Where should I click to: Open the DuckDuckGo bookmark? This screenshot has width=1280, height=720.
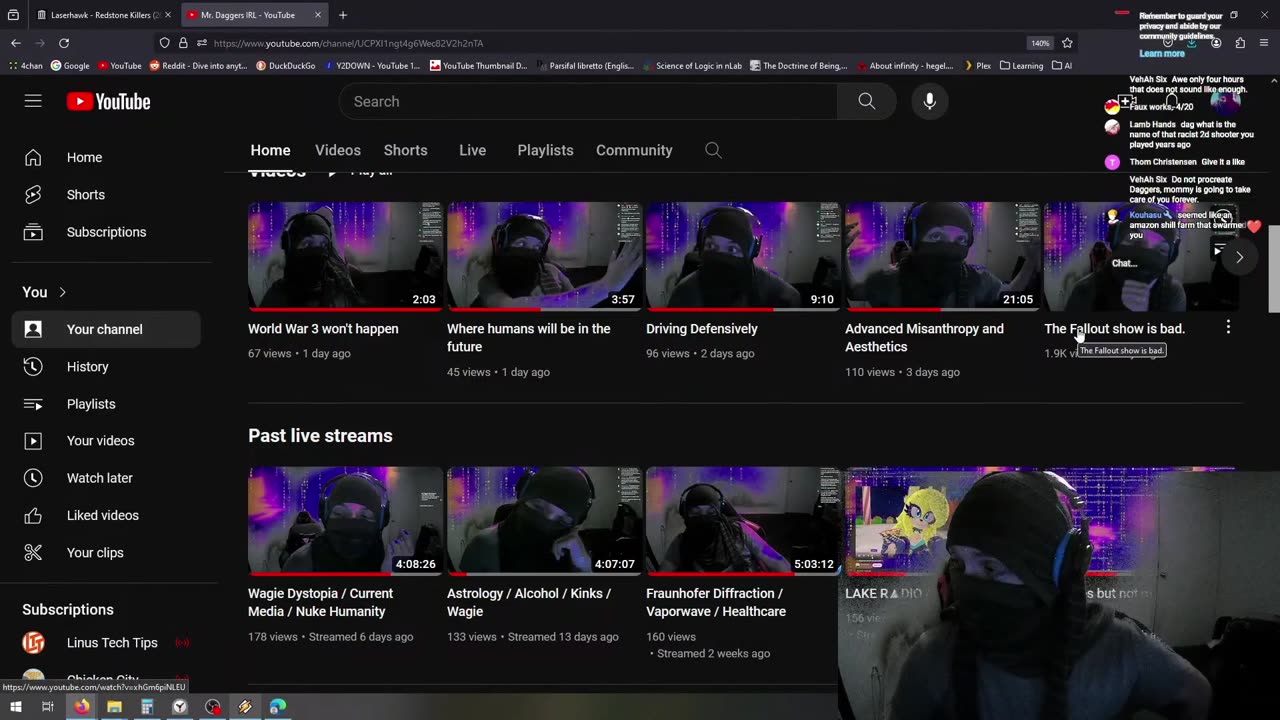click(286, 66)
